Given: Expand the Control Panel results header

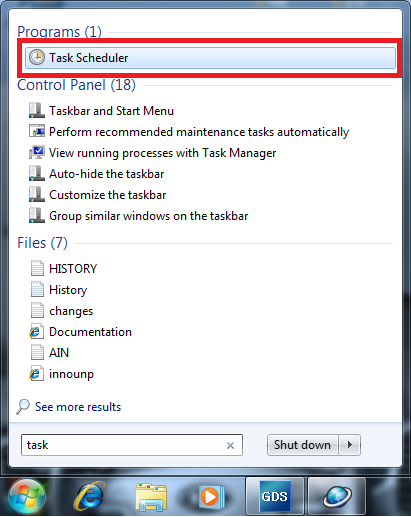Looking at the screenshot, I should coord(76,85).
